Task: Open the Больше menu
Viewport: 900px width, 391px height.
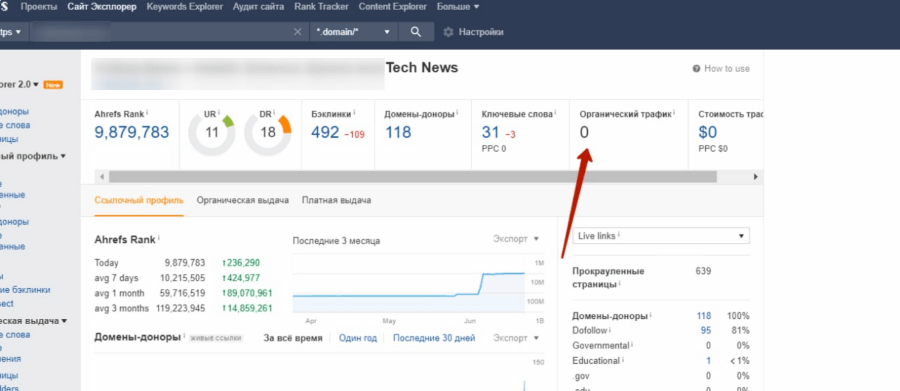Action: click(x=458, y=7)
